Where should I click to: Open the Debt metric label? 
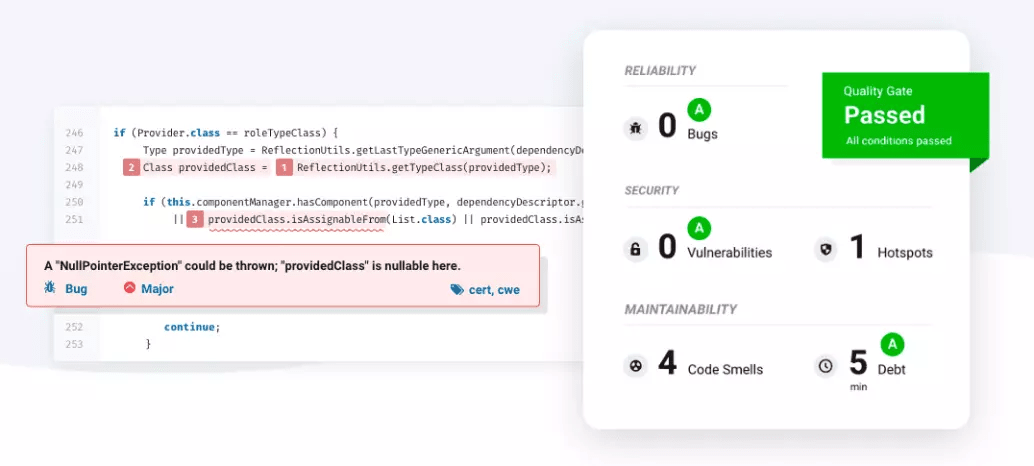point(892,369)
